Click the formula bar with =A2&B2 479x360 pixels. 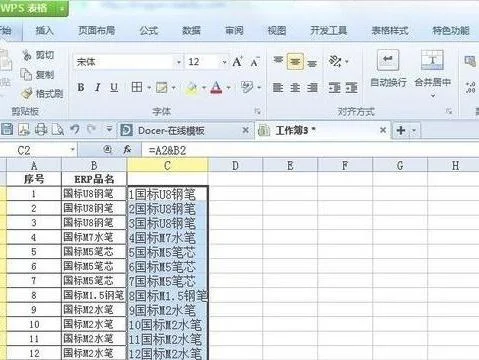(310, 150)
